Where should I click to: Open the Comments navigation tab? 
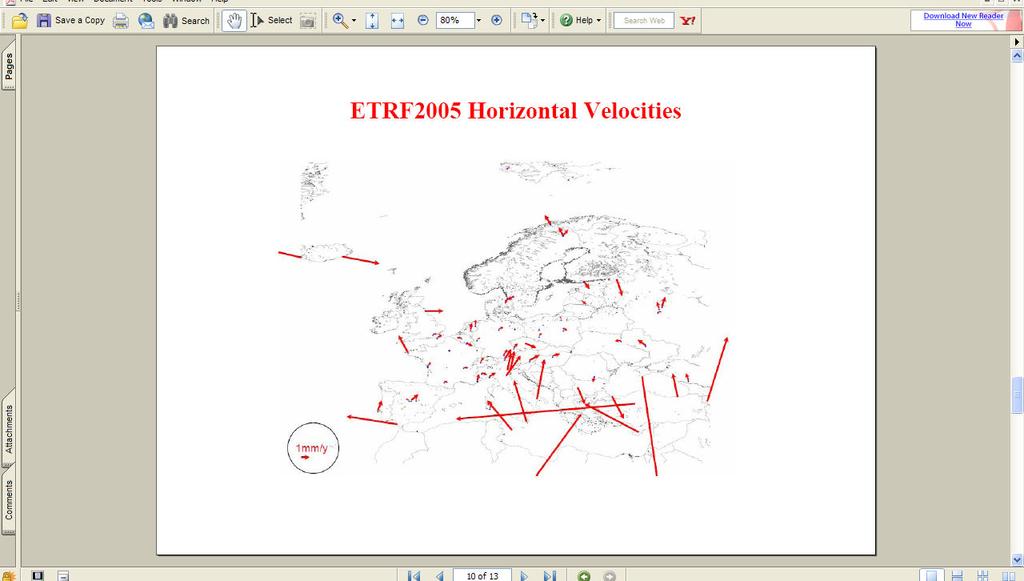(8, 500)
